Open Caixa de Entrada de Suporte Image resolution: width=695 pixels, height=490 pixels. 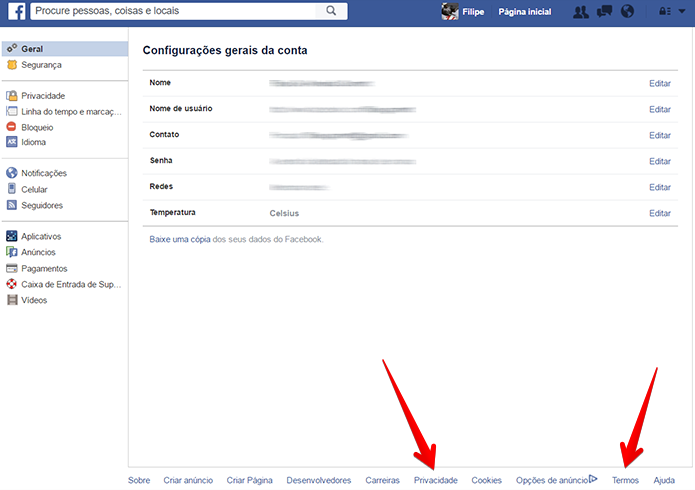coord(71,284)
